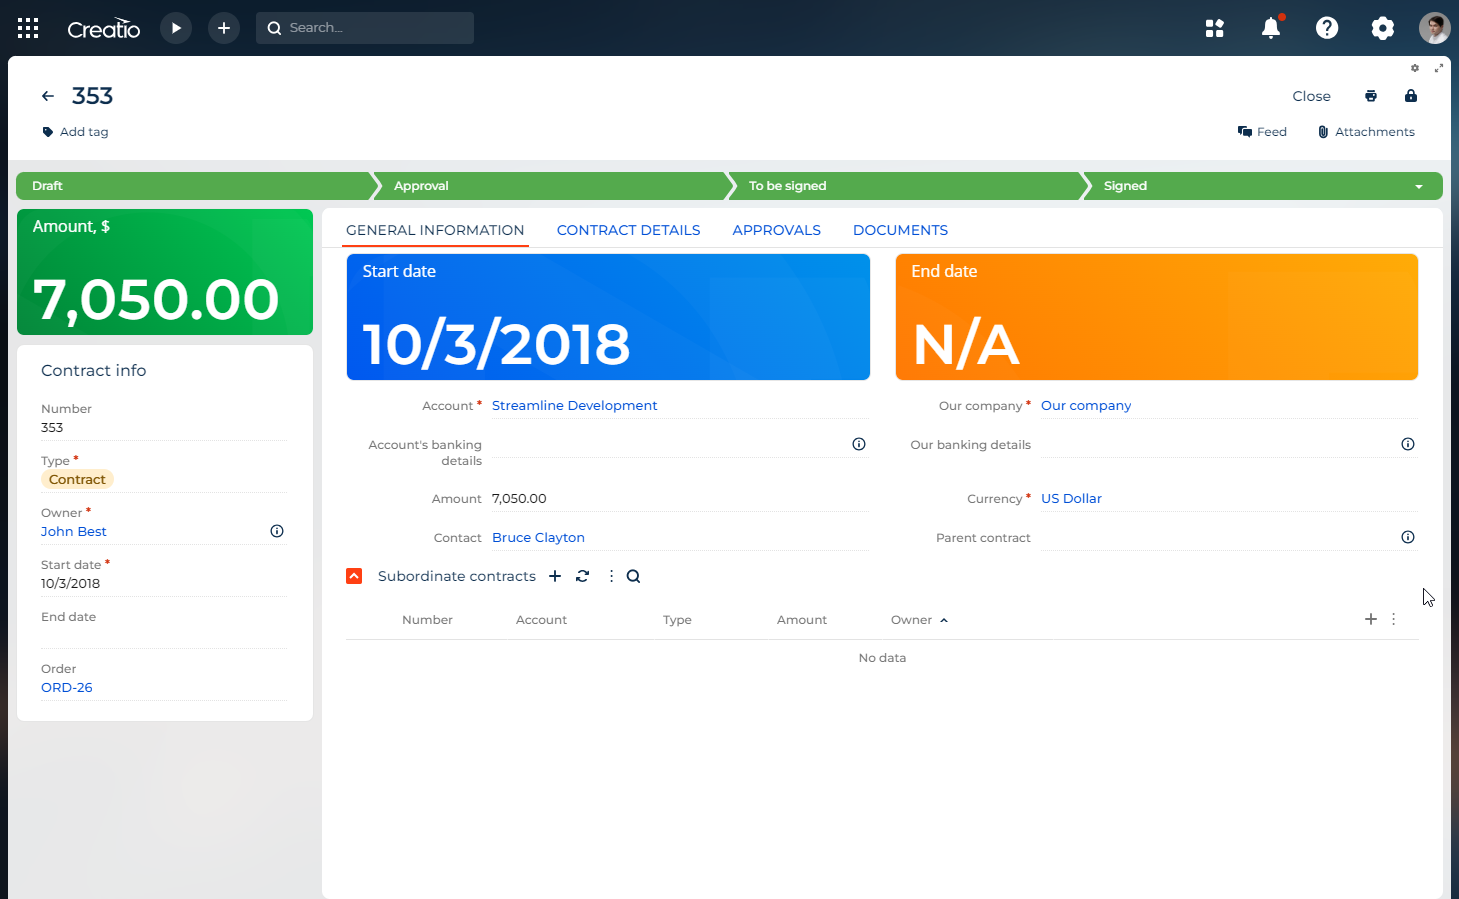
Task: Switch to General Information tab
Action: (x=435, y=230)
